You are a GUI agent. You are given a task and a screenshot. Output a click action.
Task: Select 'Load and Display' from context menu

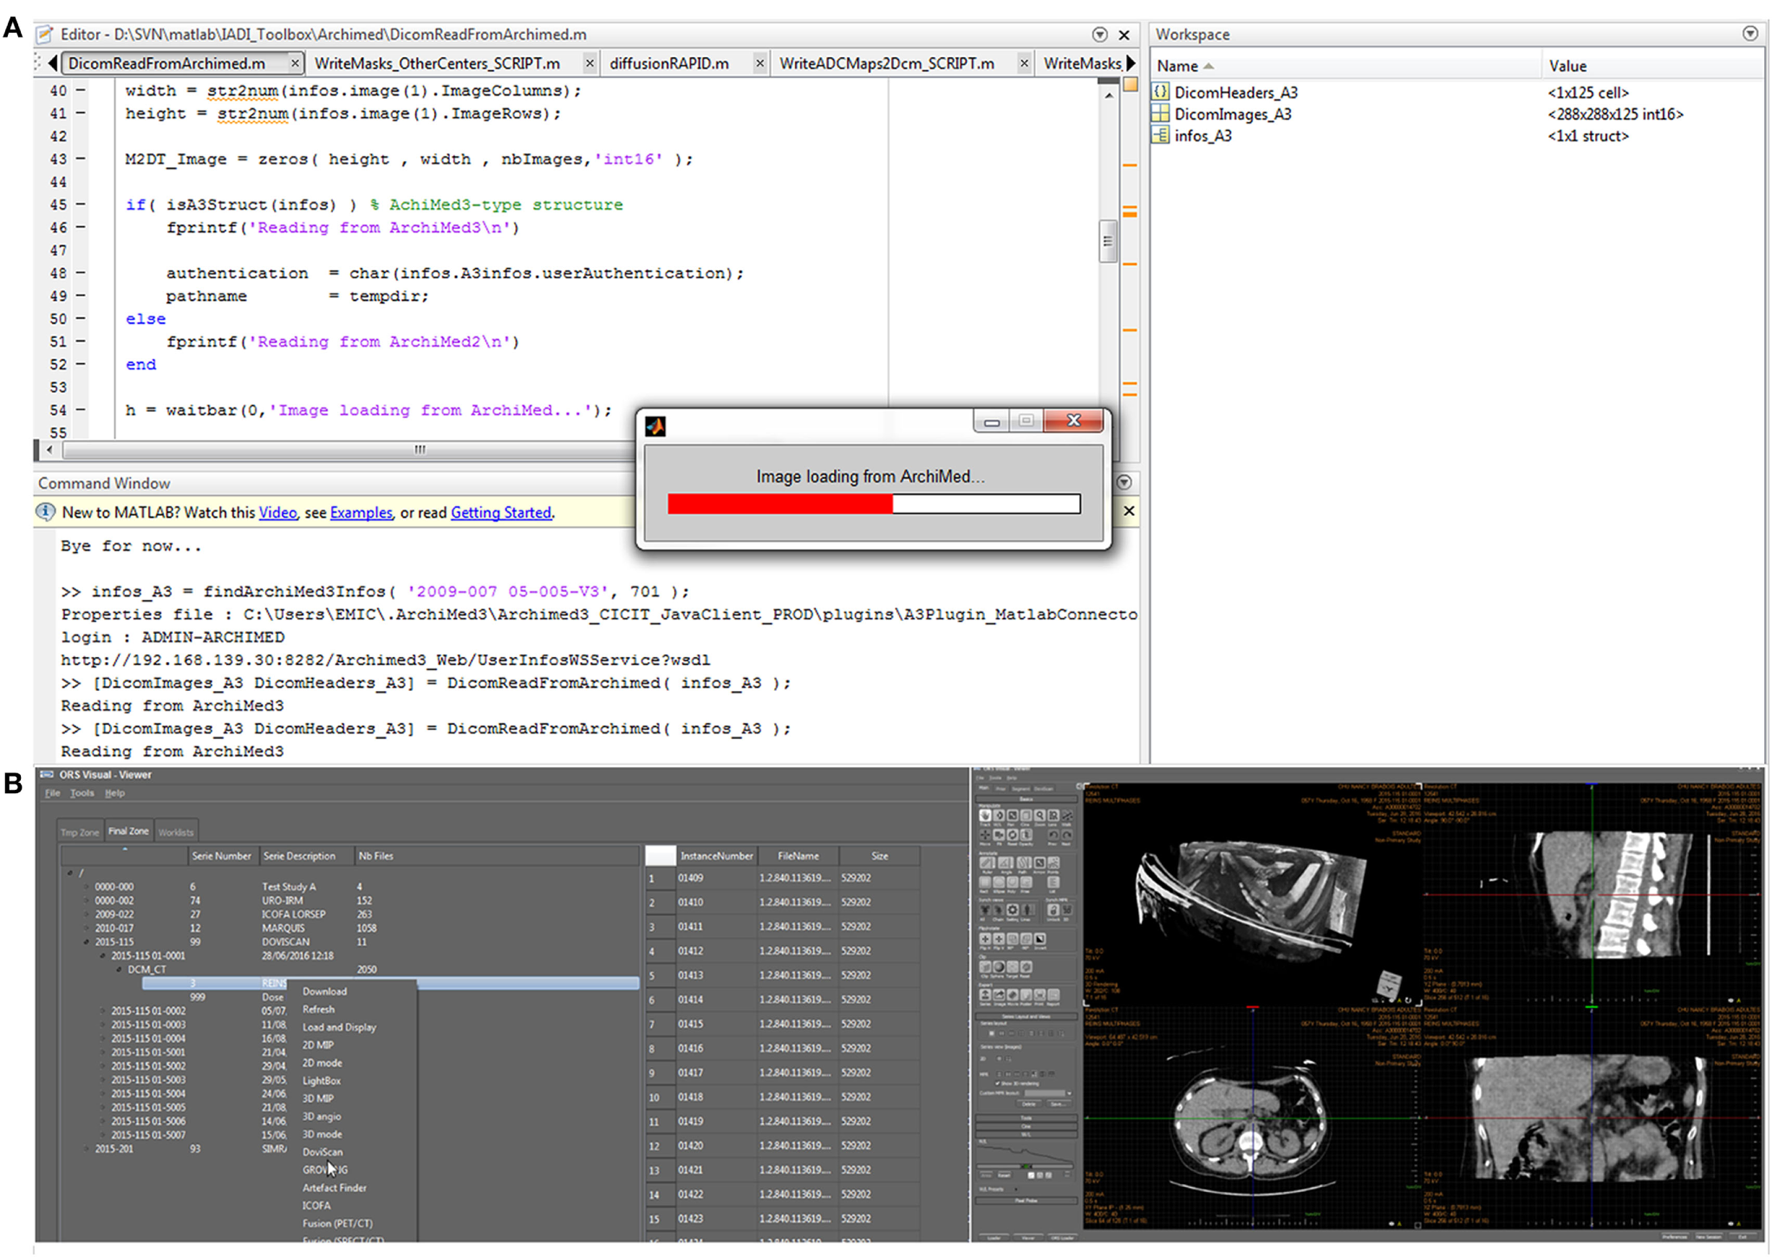point(339,1027)
